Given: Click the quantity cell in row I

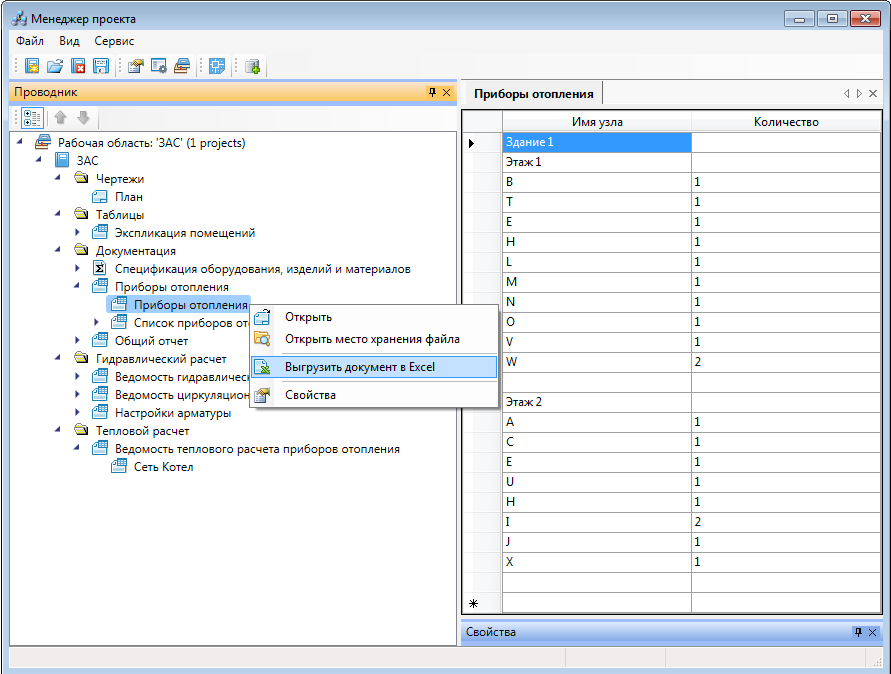Looking at the screenshot, I should click(786, 522).
